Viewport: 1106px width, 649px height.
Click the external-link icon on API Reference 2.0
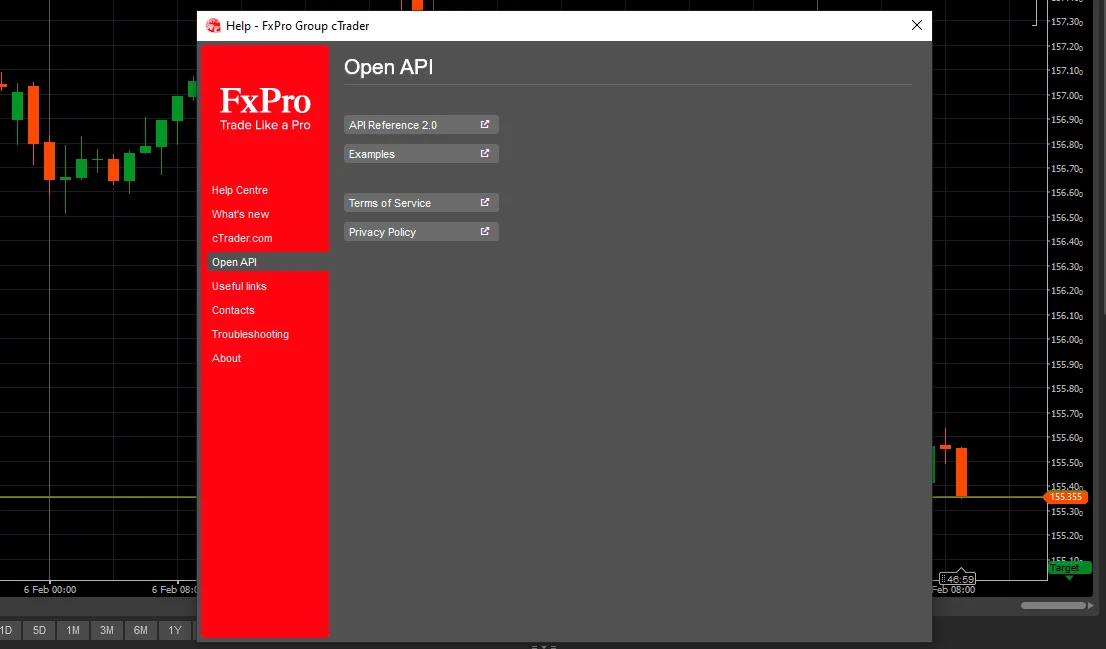(487, 124)
